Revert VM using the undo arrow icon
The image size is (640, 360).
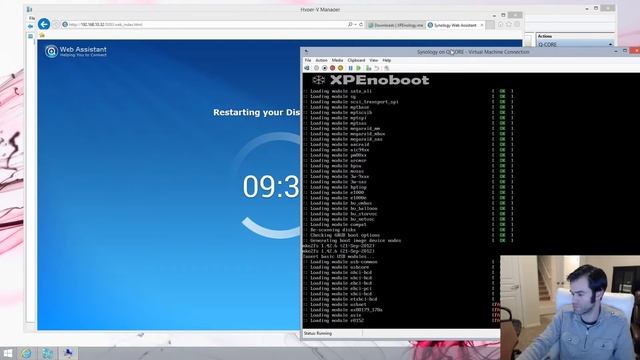click(377, 68)
